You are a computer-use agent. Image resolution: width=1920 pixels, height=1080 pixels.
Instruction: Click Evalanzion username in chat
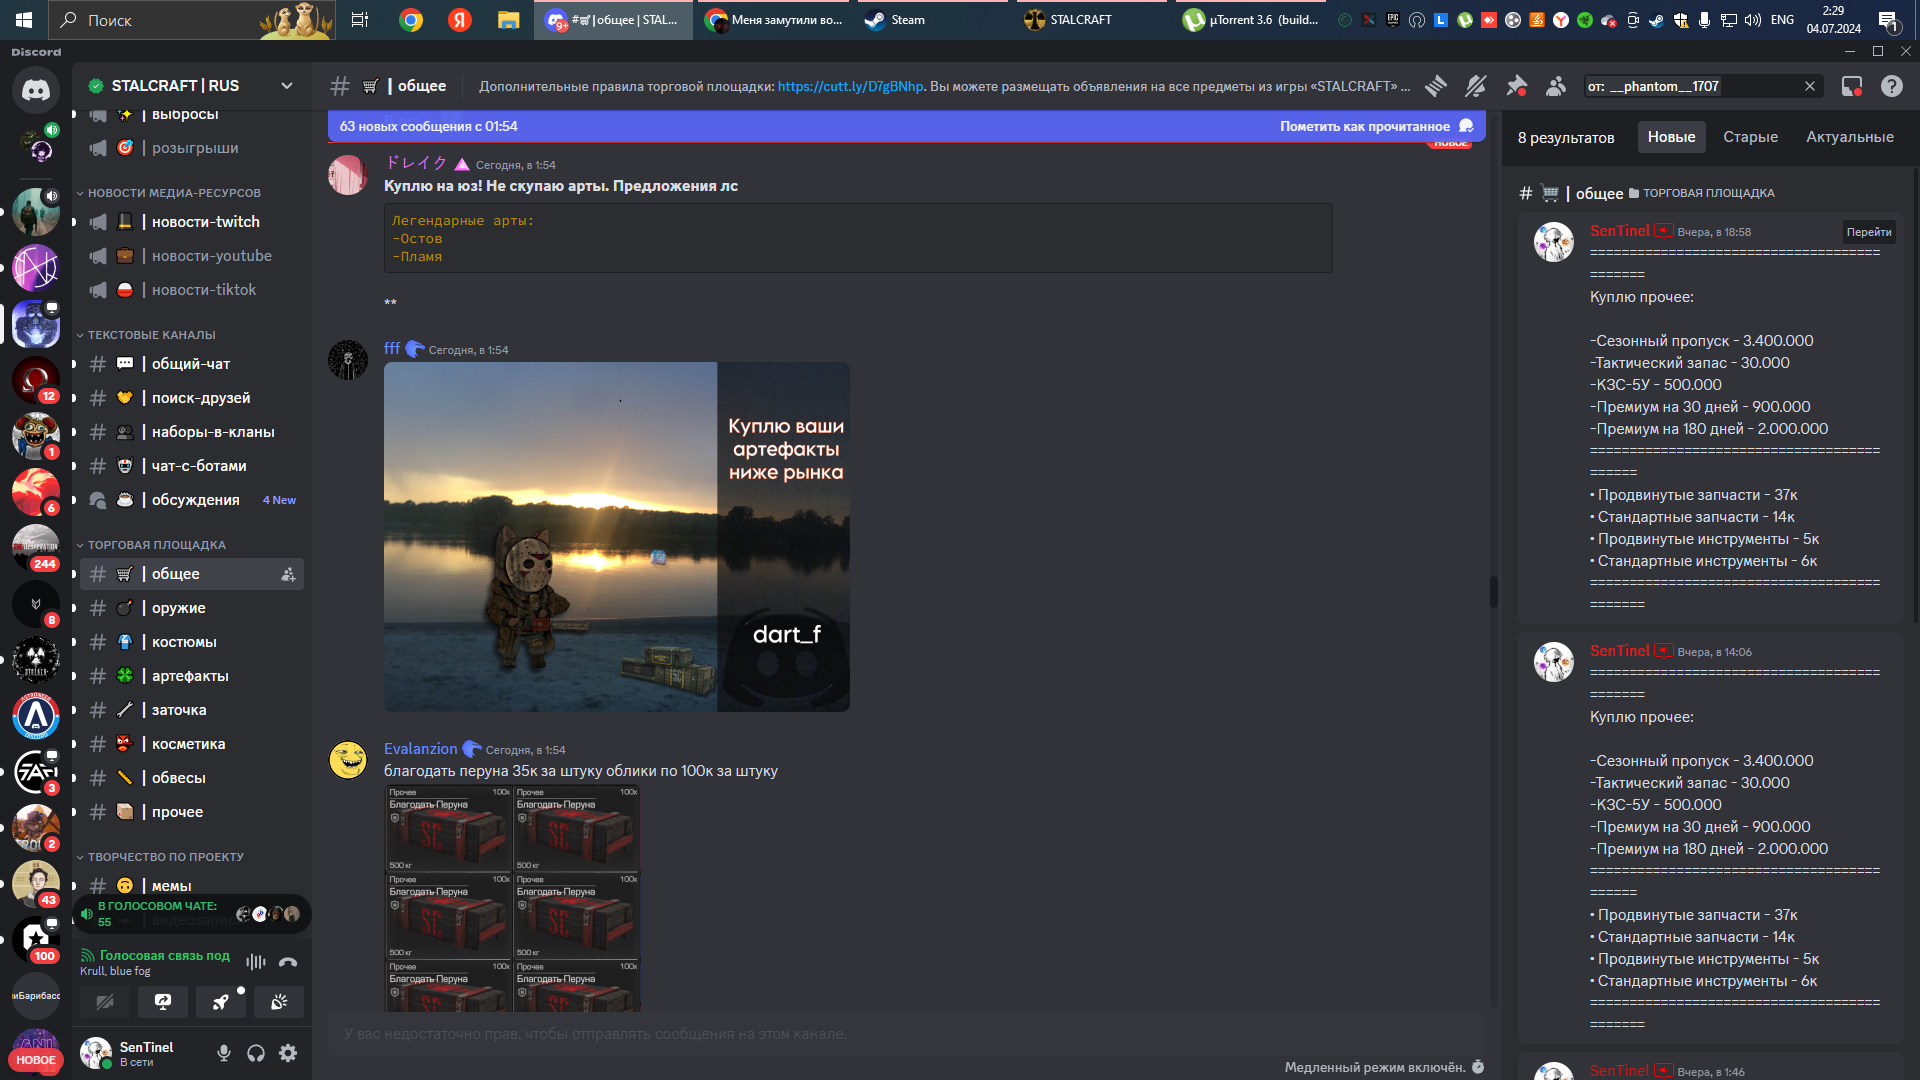[420, 749]
